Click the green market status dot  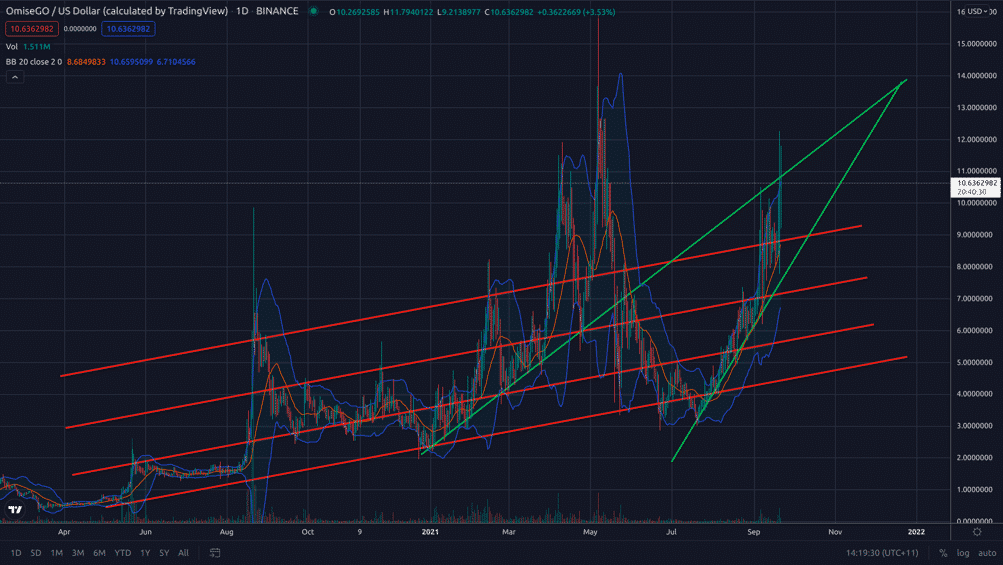(313, 11)
